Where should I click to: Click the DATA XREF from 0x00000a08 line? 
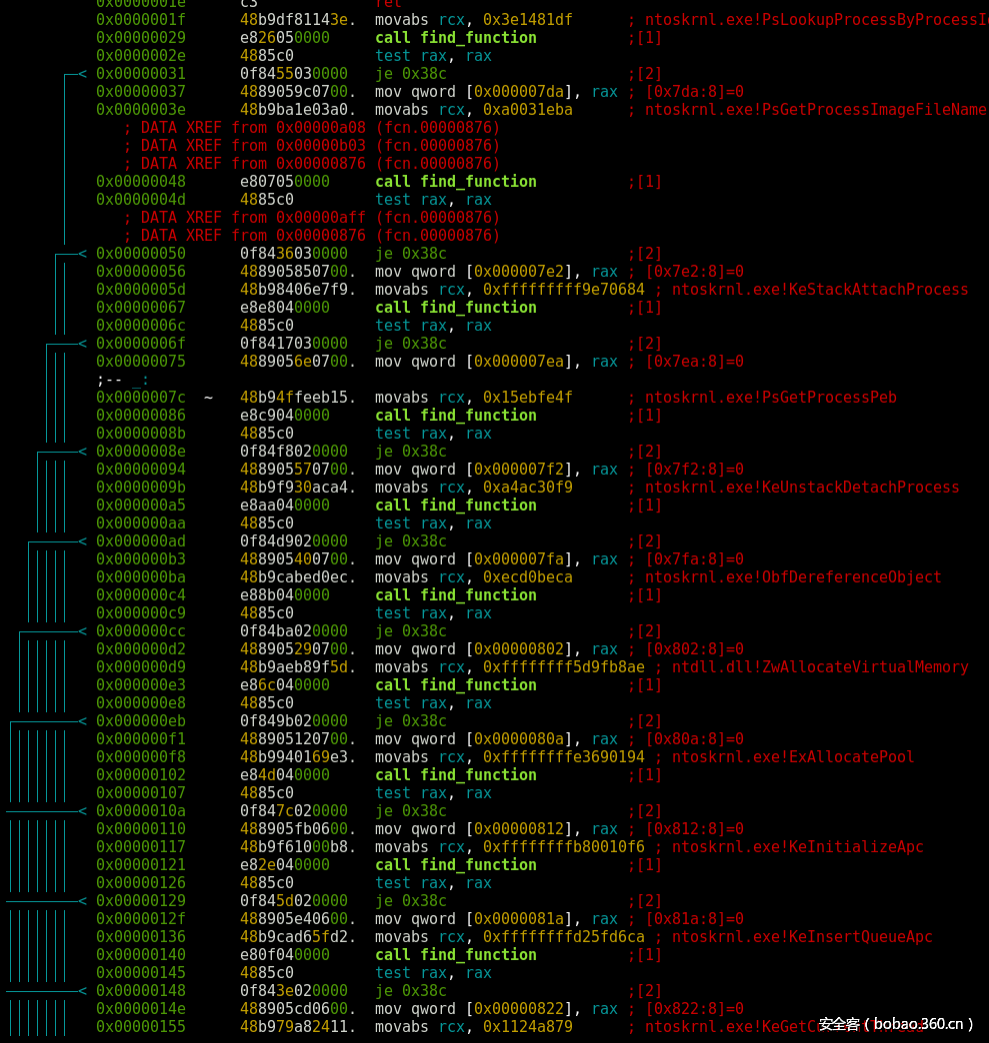tap(311, 128)
